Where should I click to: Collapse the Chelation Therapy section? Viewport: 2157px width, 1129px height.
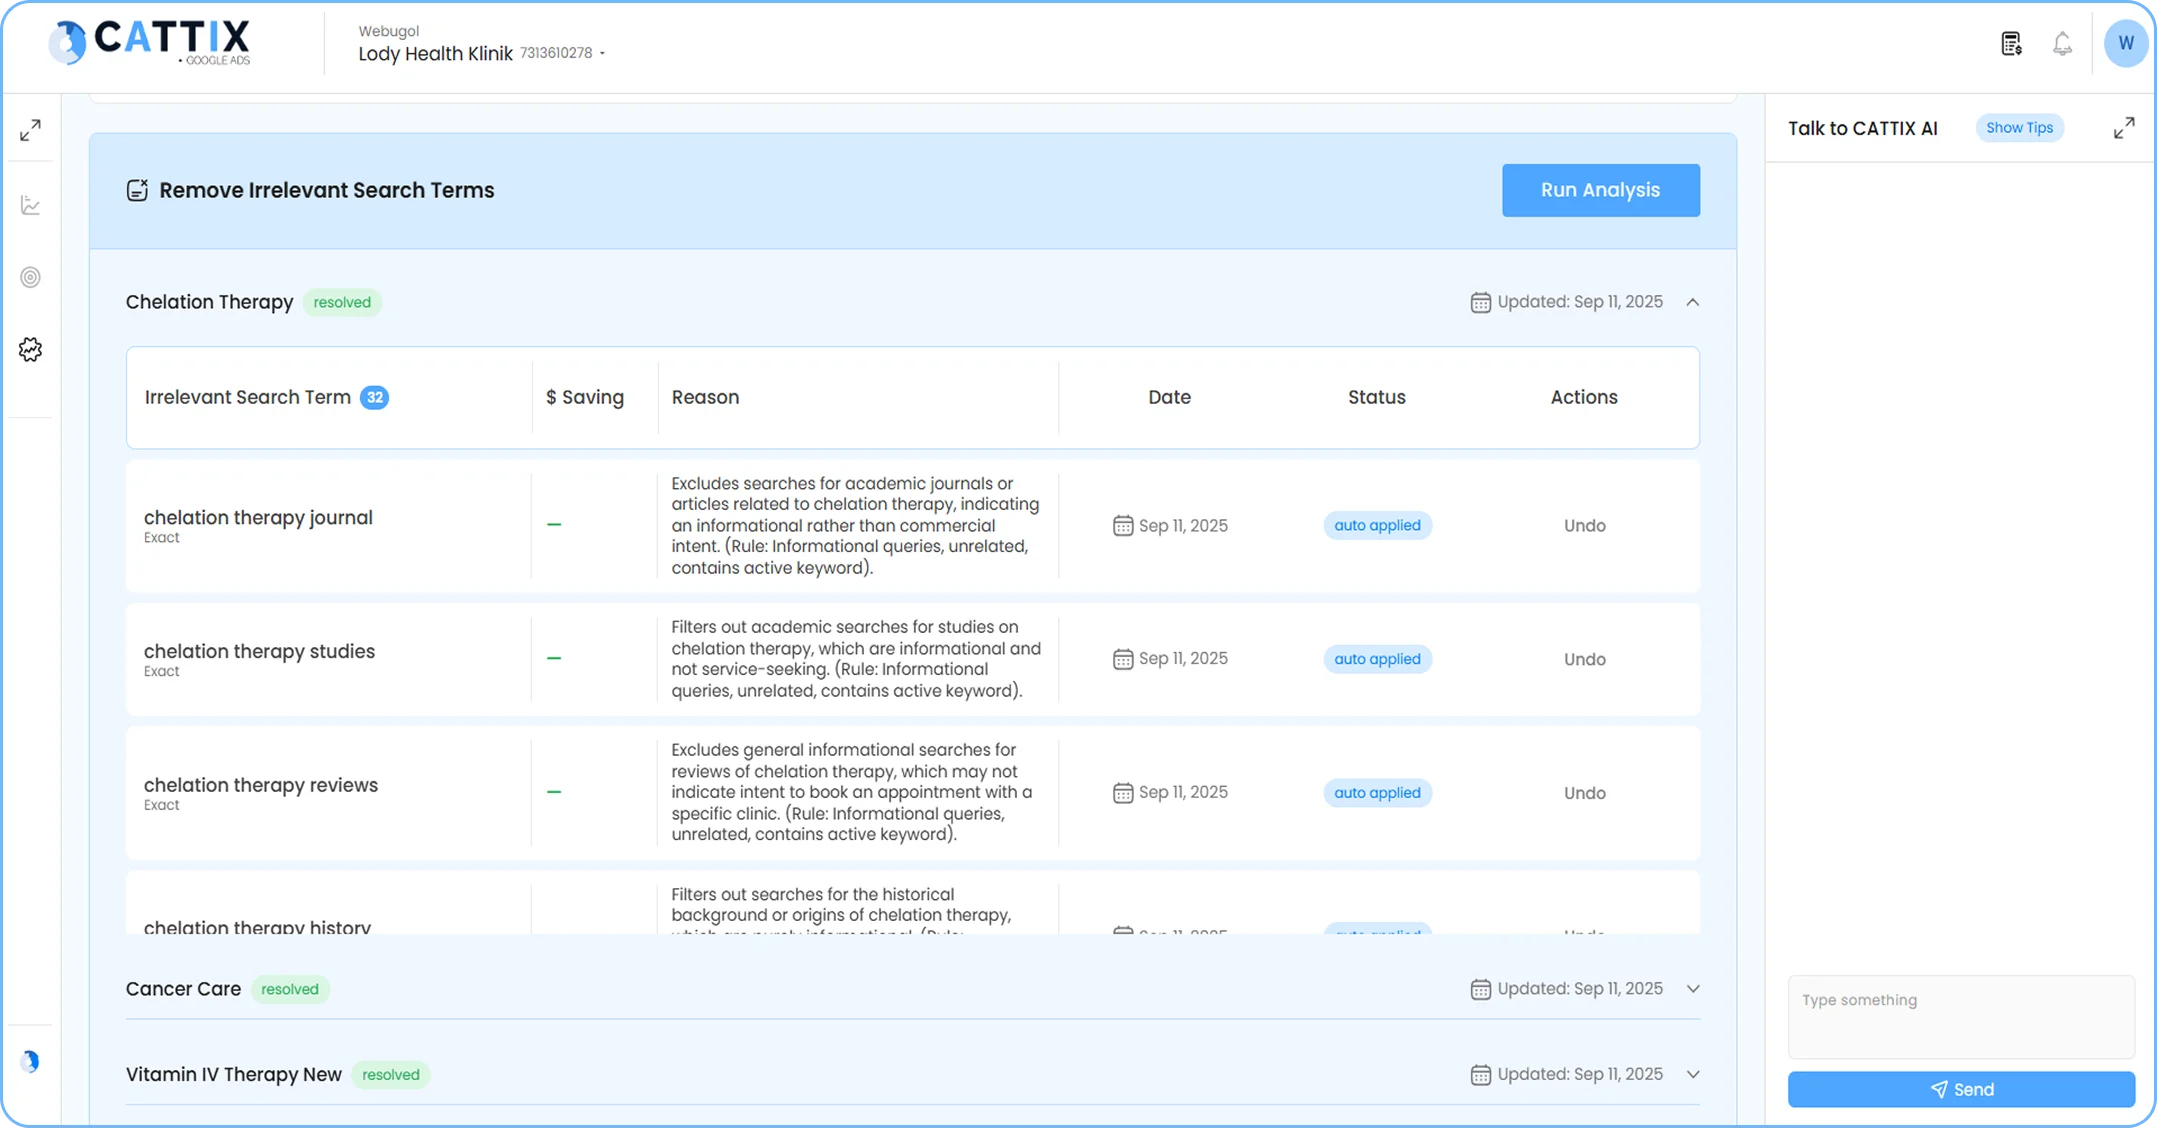1694,301
